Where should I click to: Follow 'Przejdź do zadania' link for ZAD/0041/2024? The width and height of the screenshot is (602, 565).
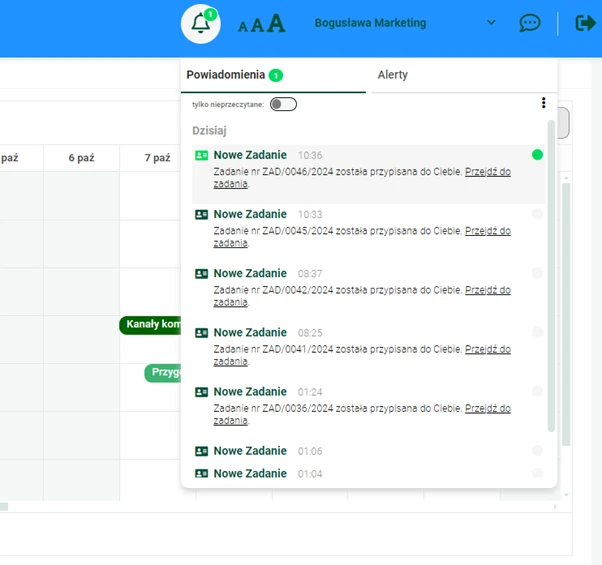(x=487, y=349)
